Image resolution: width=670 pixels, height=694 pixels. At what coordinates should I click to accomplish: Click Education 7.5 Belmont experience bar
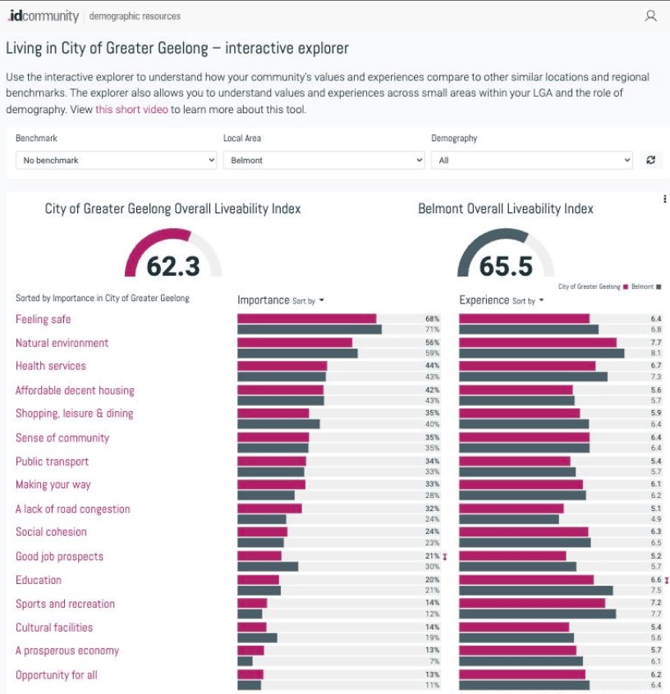coord(536,590)
